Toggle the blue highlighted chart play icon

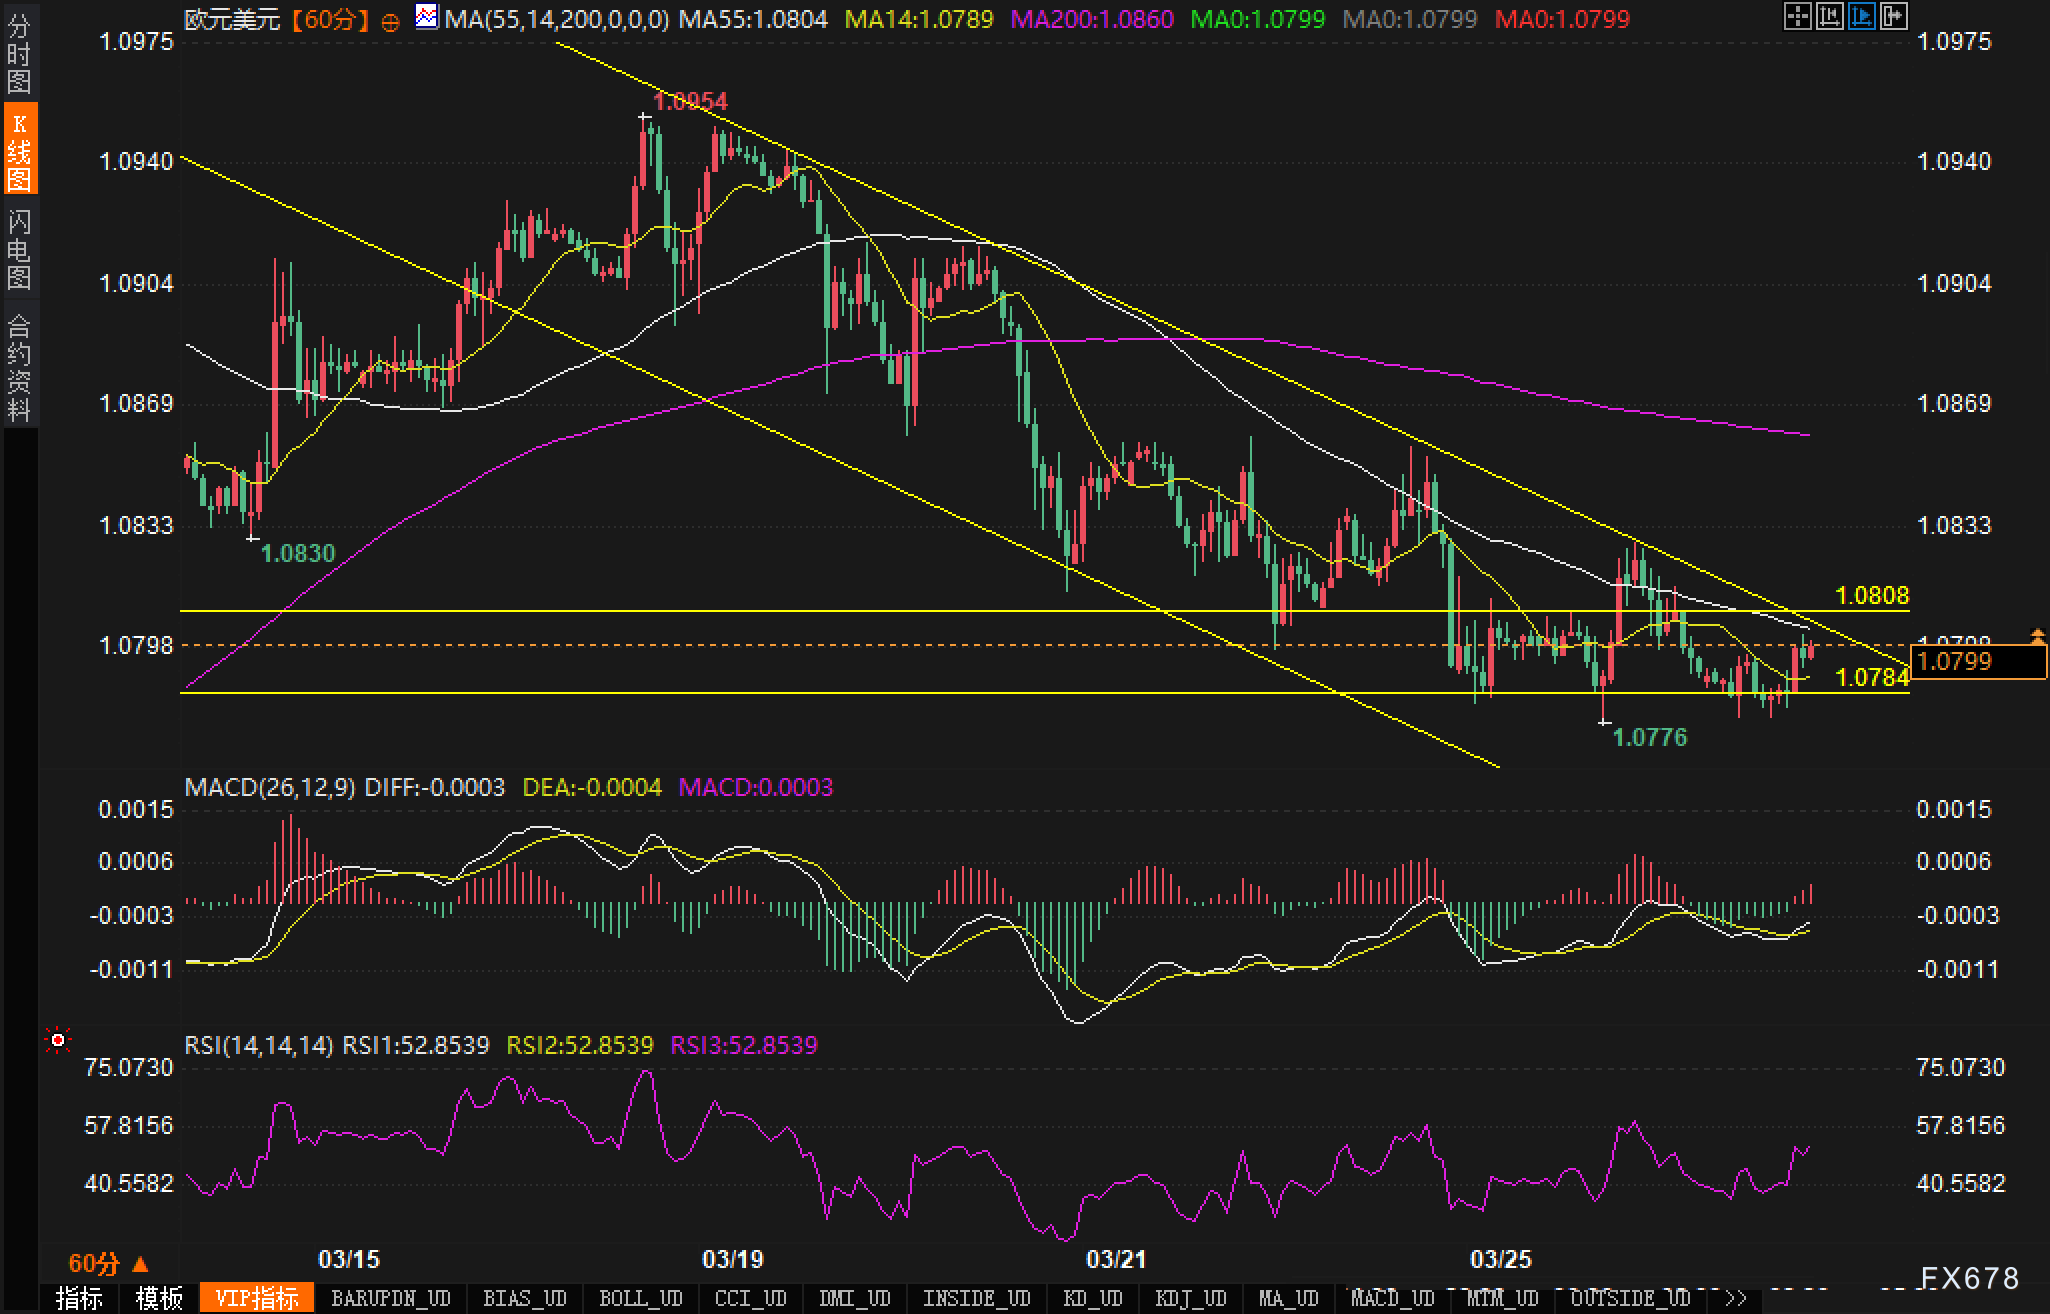pos(1862,16)
